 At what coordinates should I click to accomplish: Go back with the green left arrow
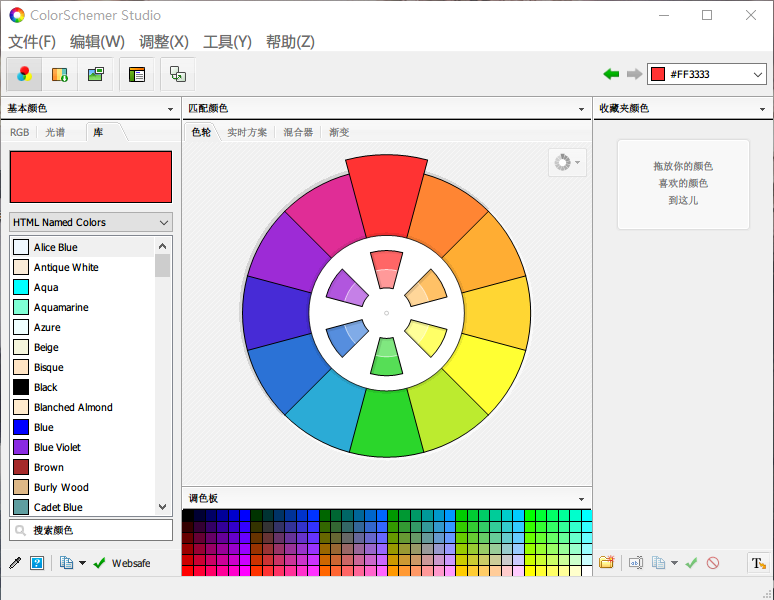611,74
